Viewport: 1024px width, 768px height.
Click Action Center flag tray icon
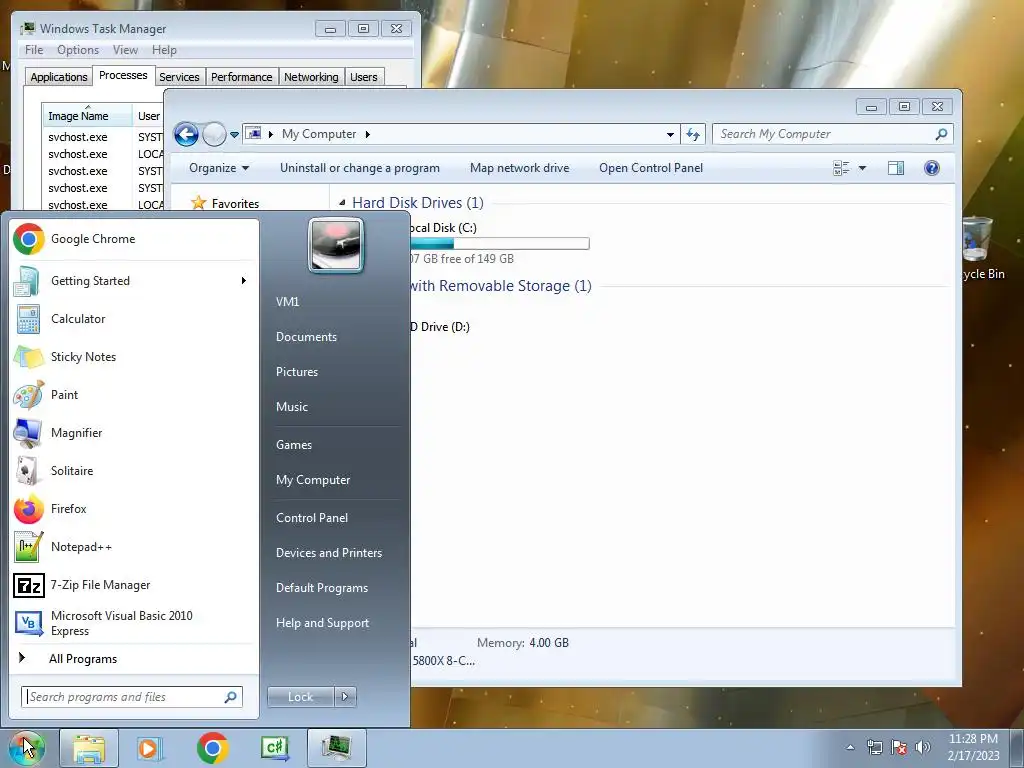[x=899, y=748]
